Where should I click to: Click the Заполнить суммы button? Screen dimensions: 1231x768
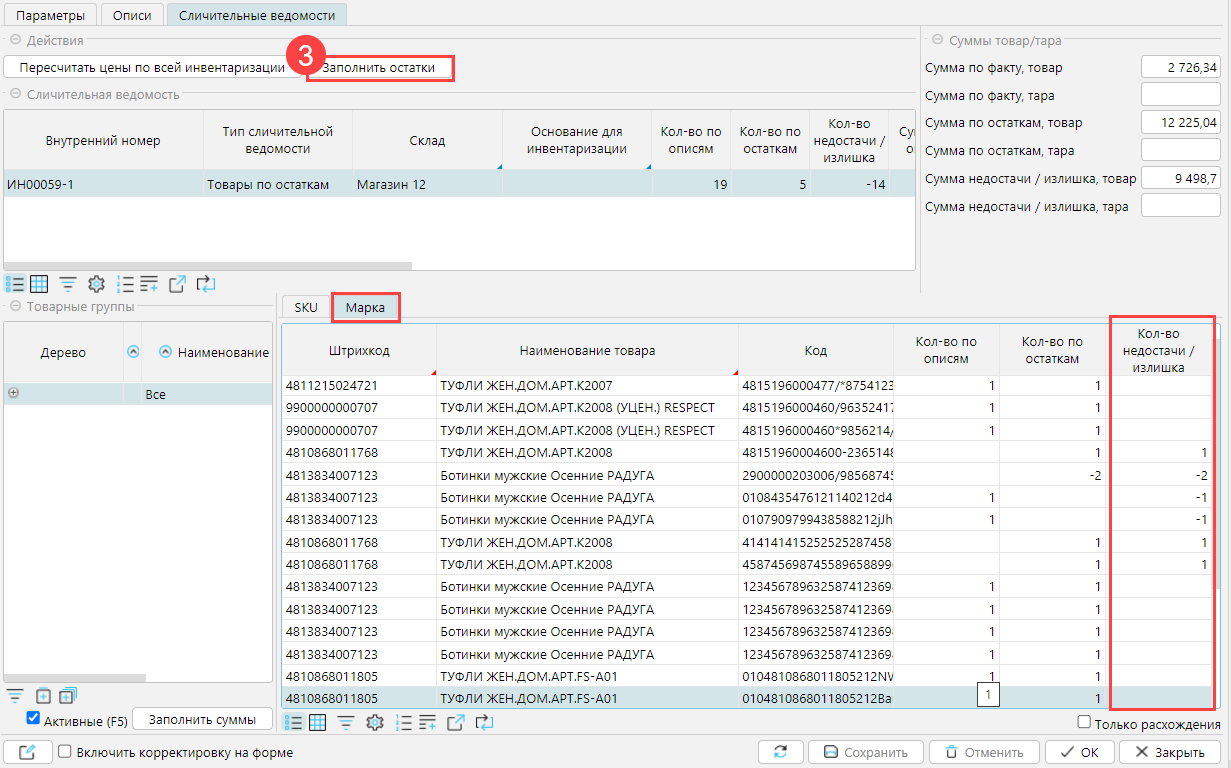203,719
